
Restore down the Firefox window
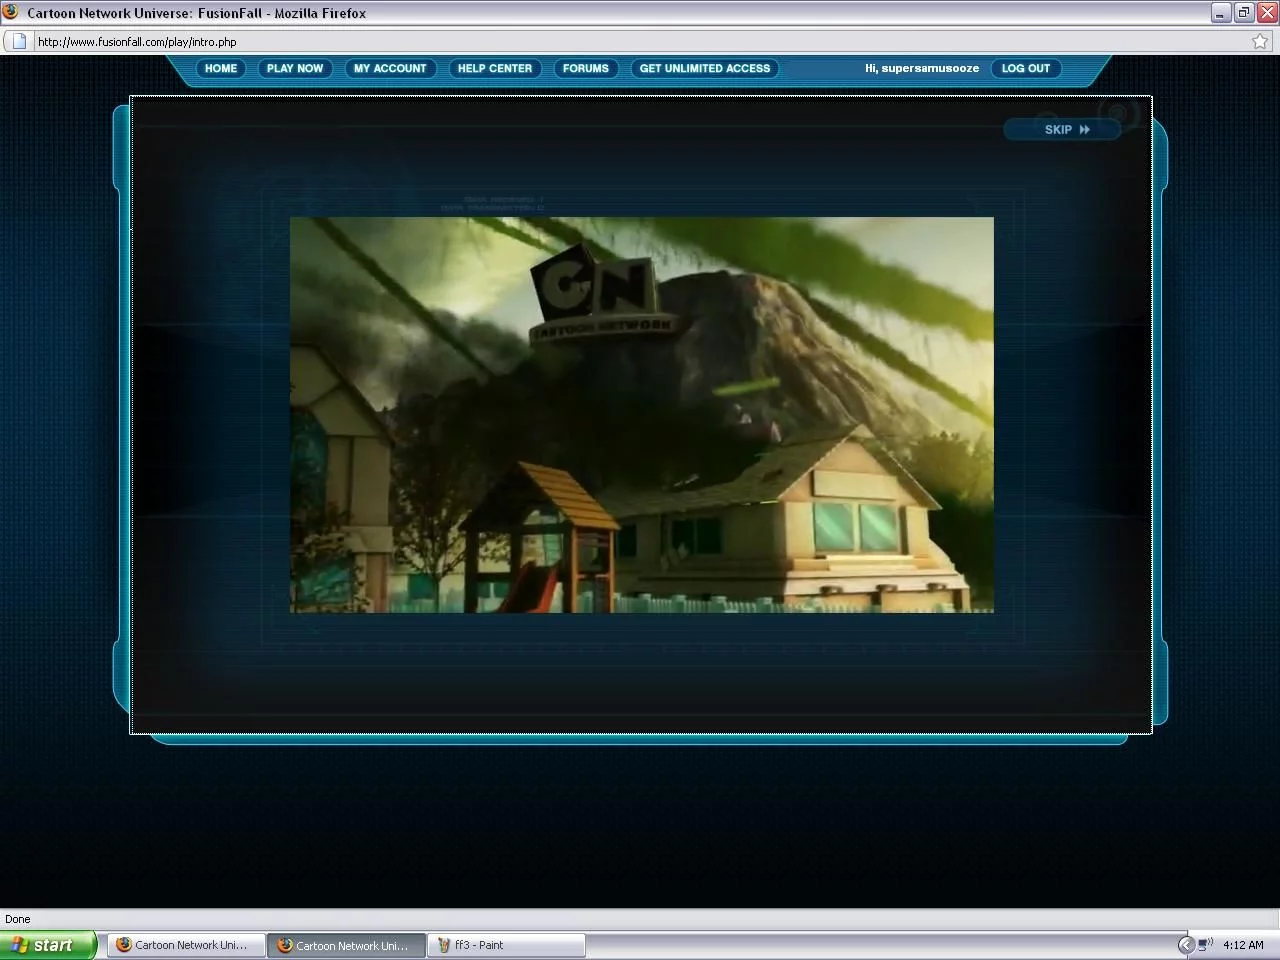tap(1244, 13)
